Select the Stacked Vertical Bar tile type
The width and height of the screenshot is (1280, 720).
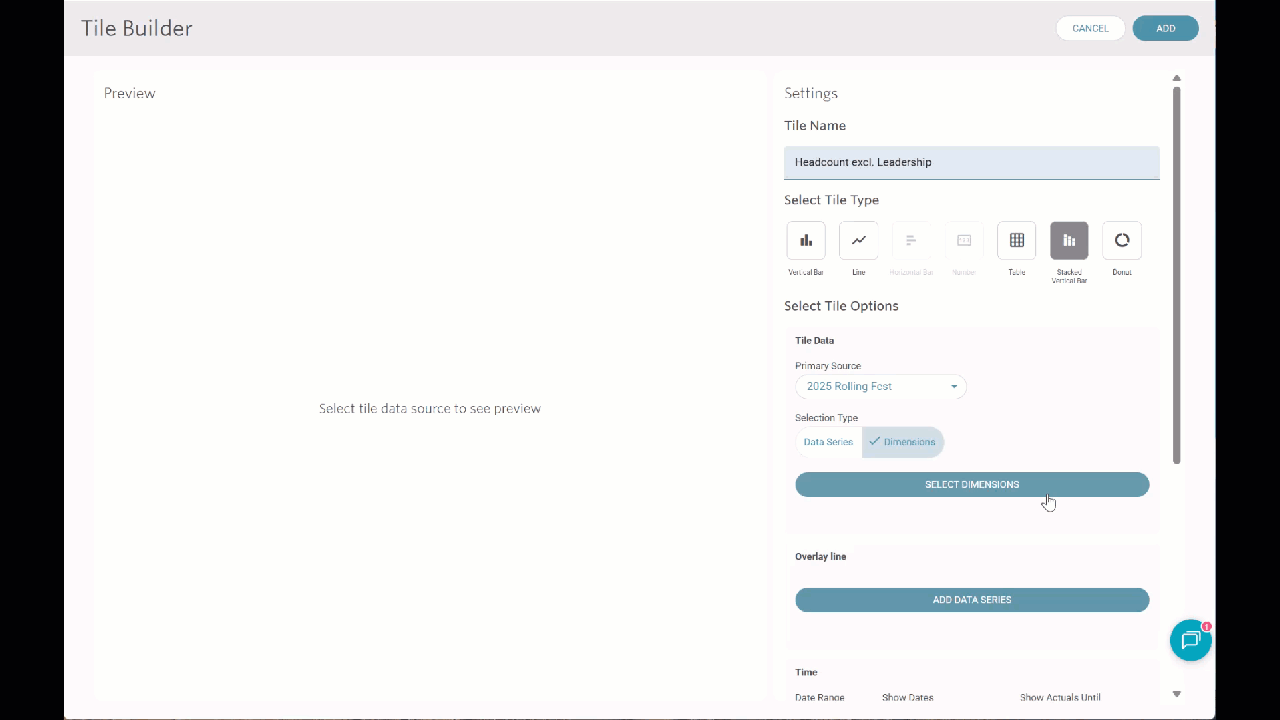tap(1069, 241)
